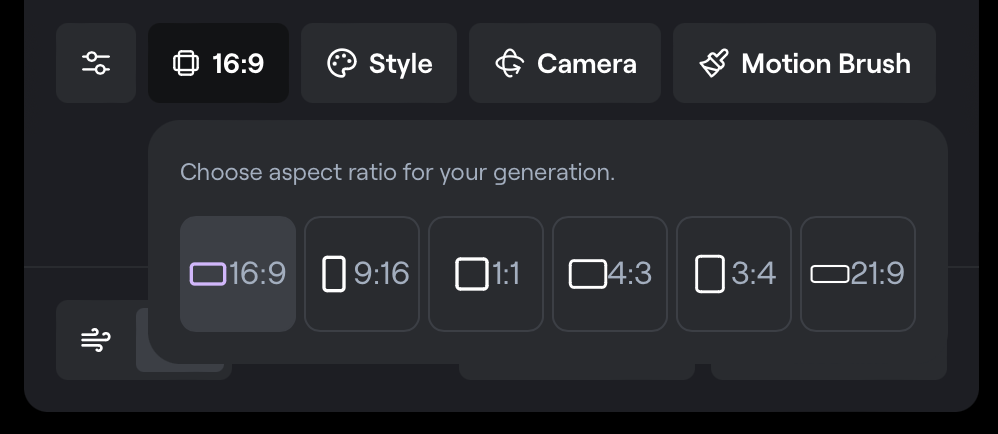
Task: Click the camera orbit icon
Action: [510, 64]
